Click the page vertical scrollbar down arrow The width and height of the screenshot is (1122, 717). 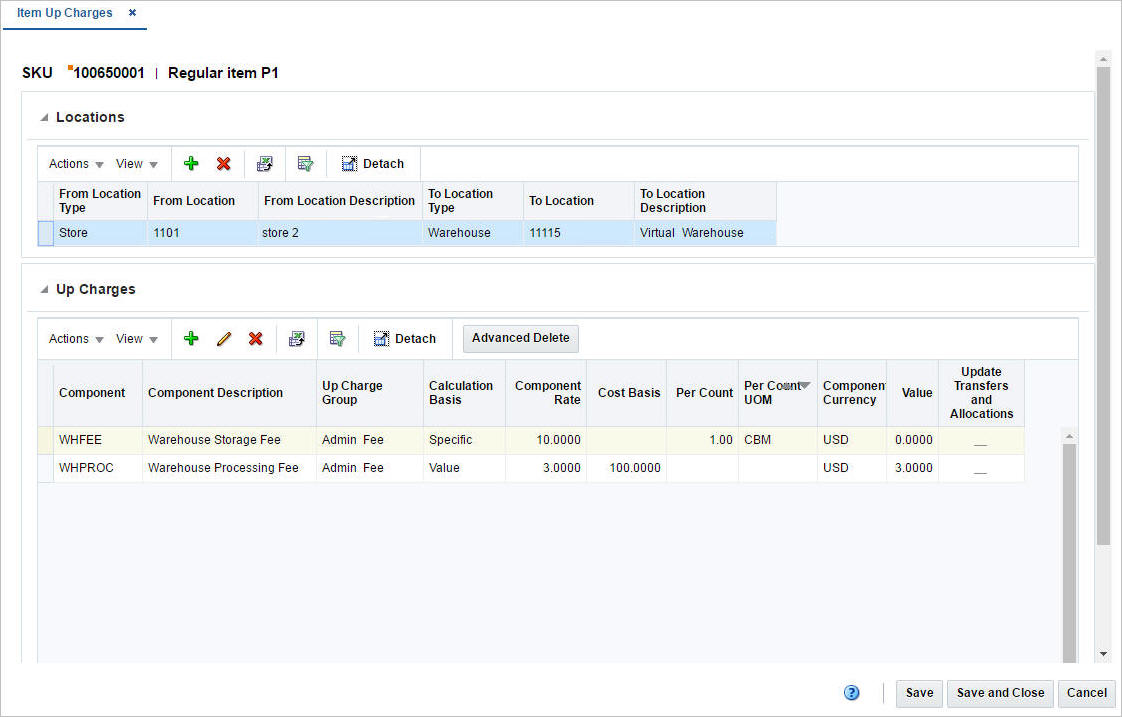(x=1103, y=653)
